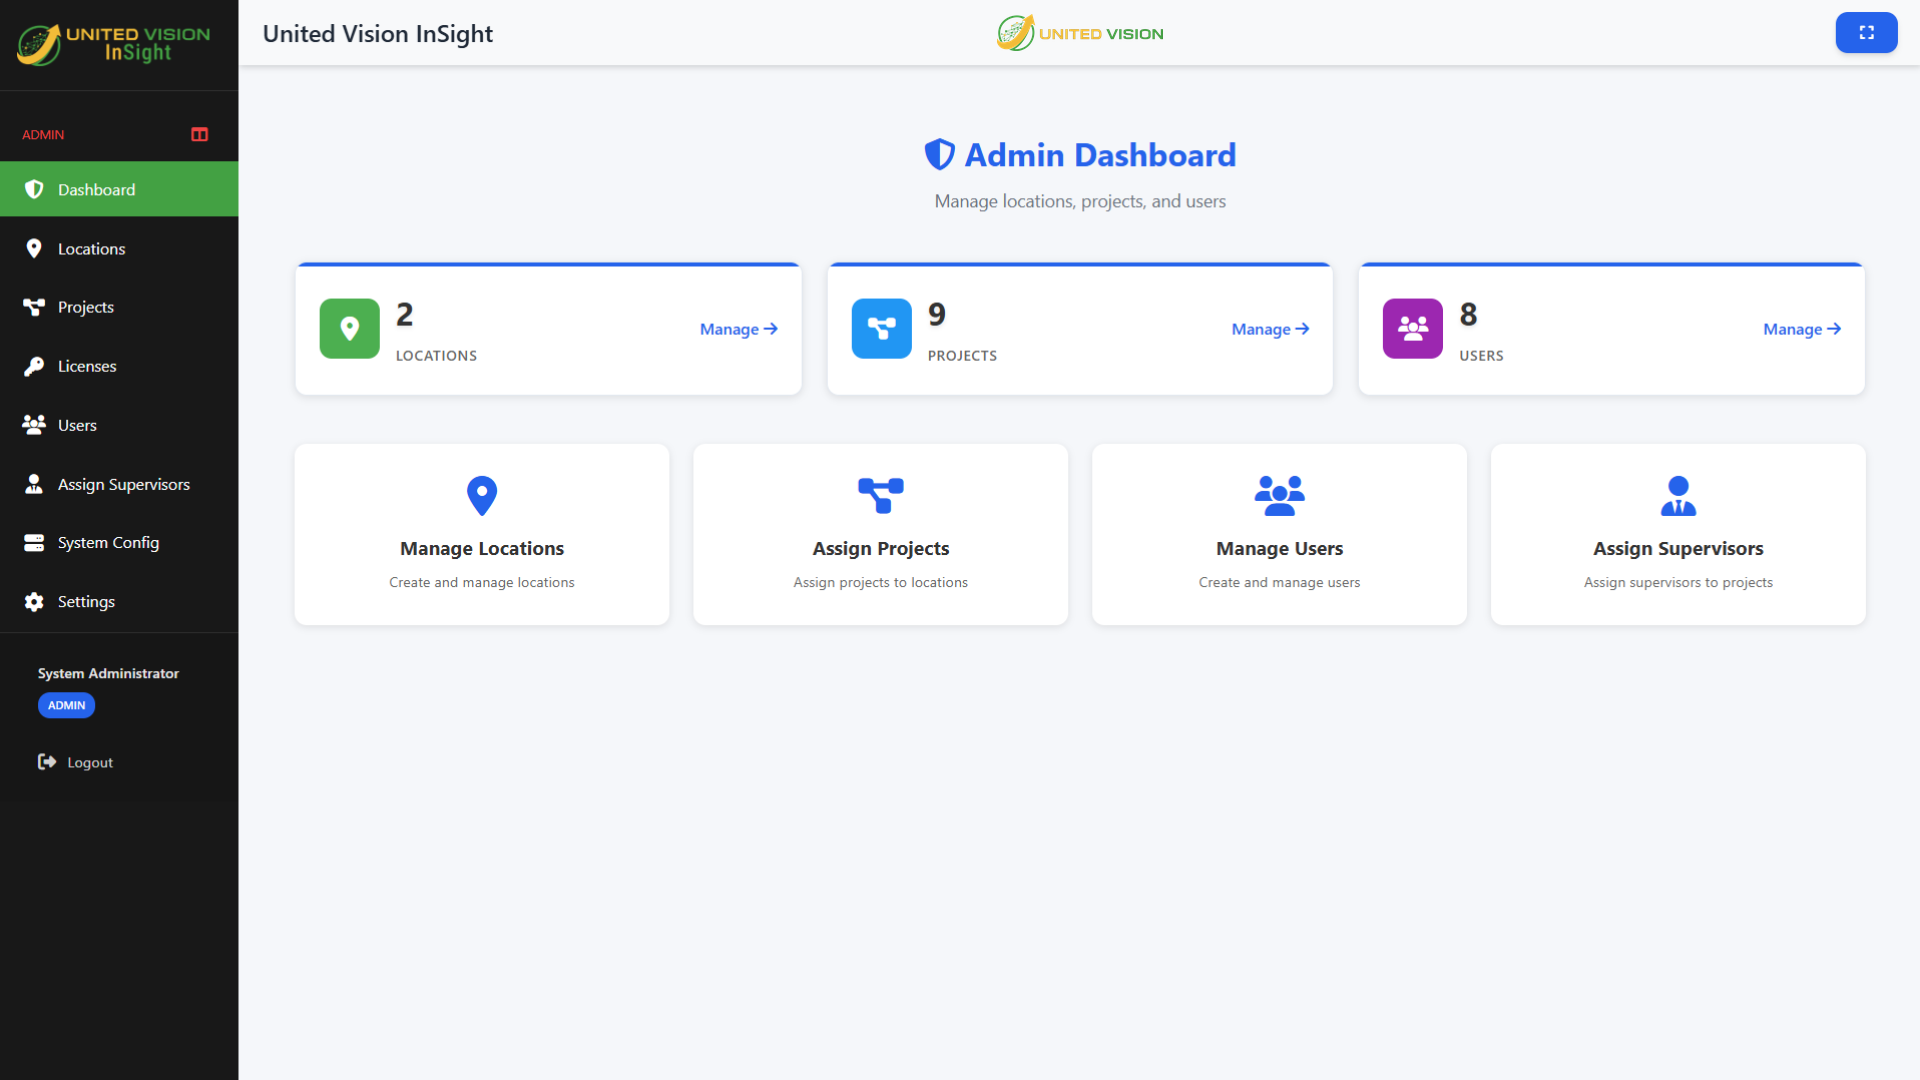The width and height of the screenshot is (1920, 1080).
Task: Click the Logout button
Action: click(x=75, y=762)
